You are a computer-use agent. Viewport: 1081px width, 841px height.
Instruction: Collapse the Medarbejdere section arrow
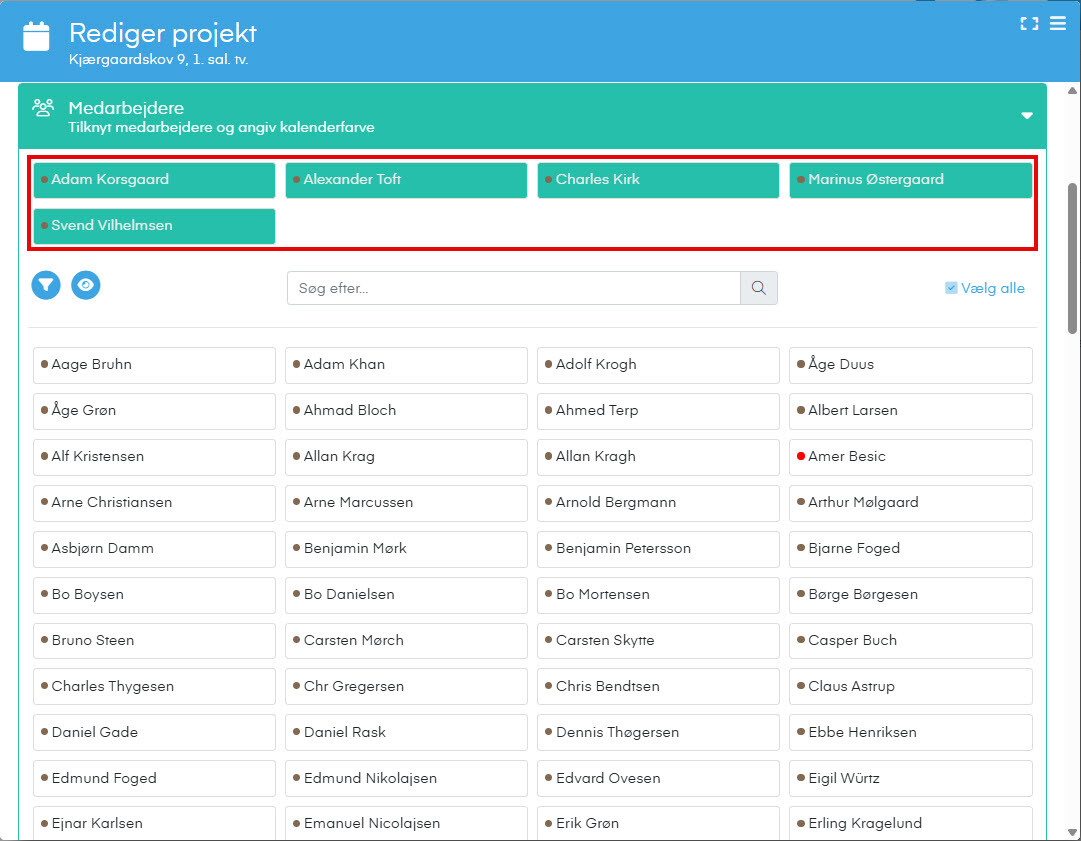[1026, 116]
